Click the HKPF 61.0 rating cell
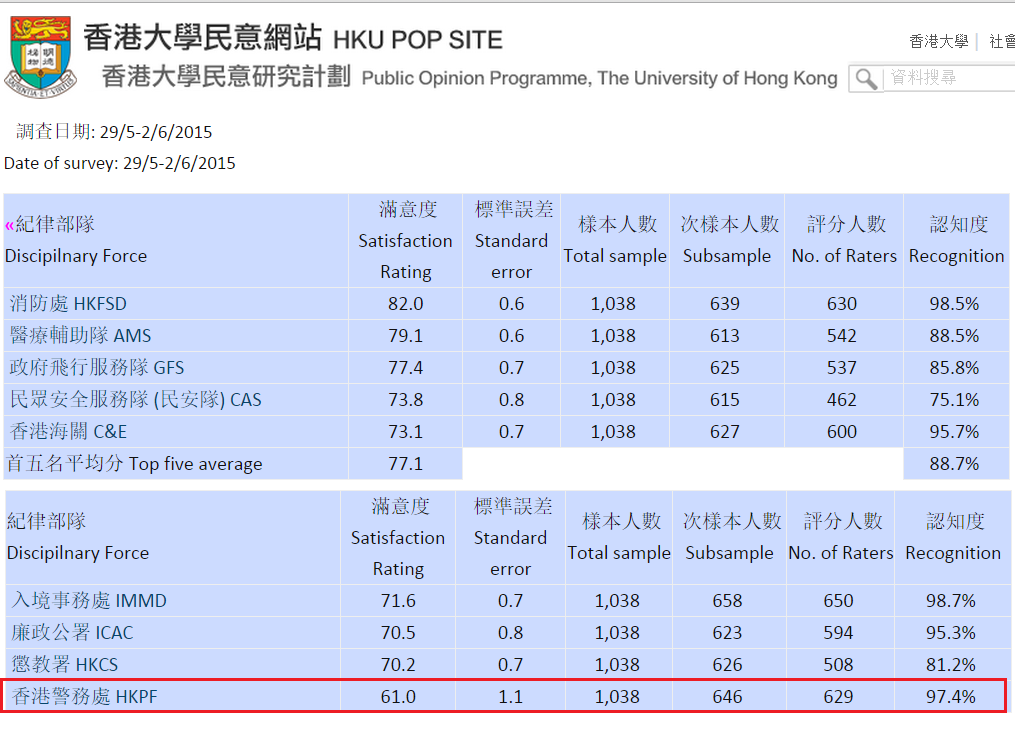Screen dimensions: 1015x732 (x=398, y=696)
